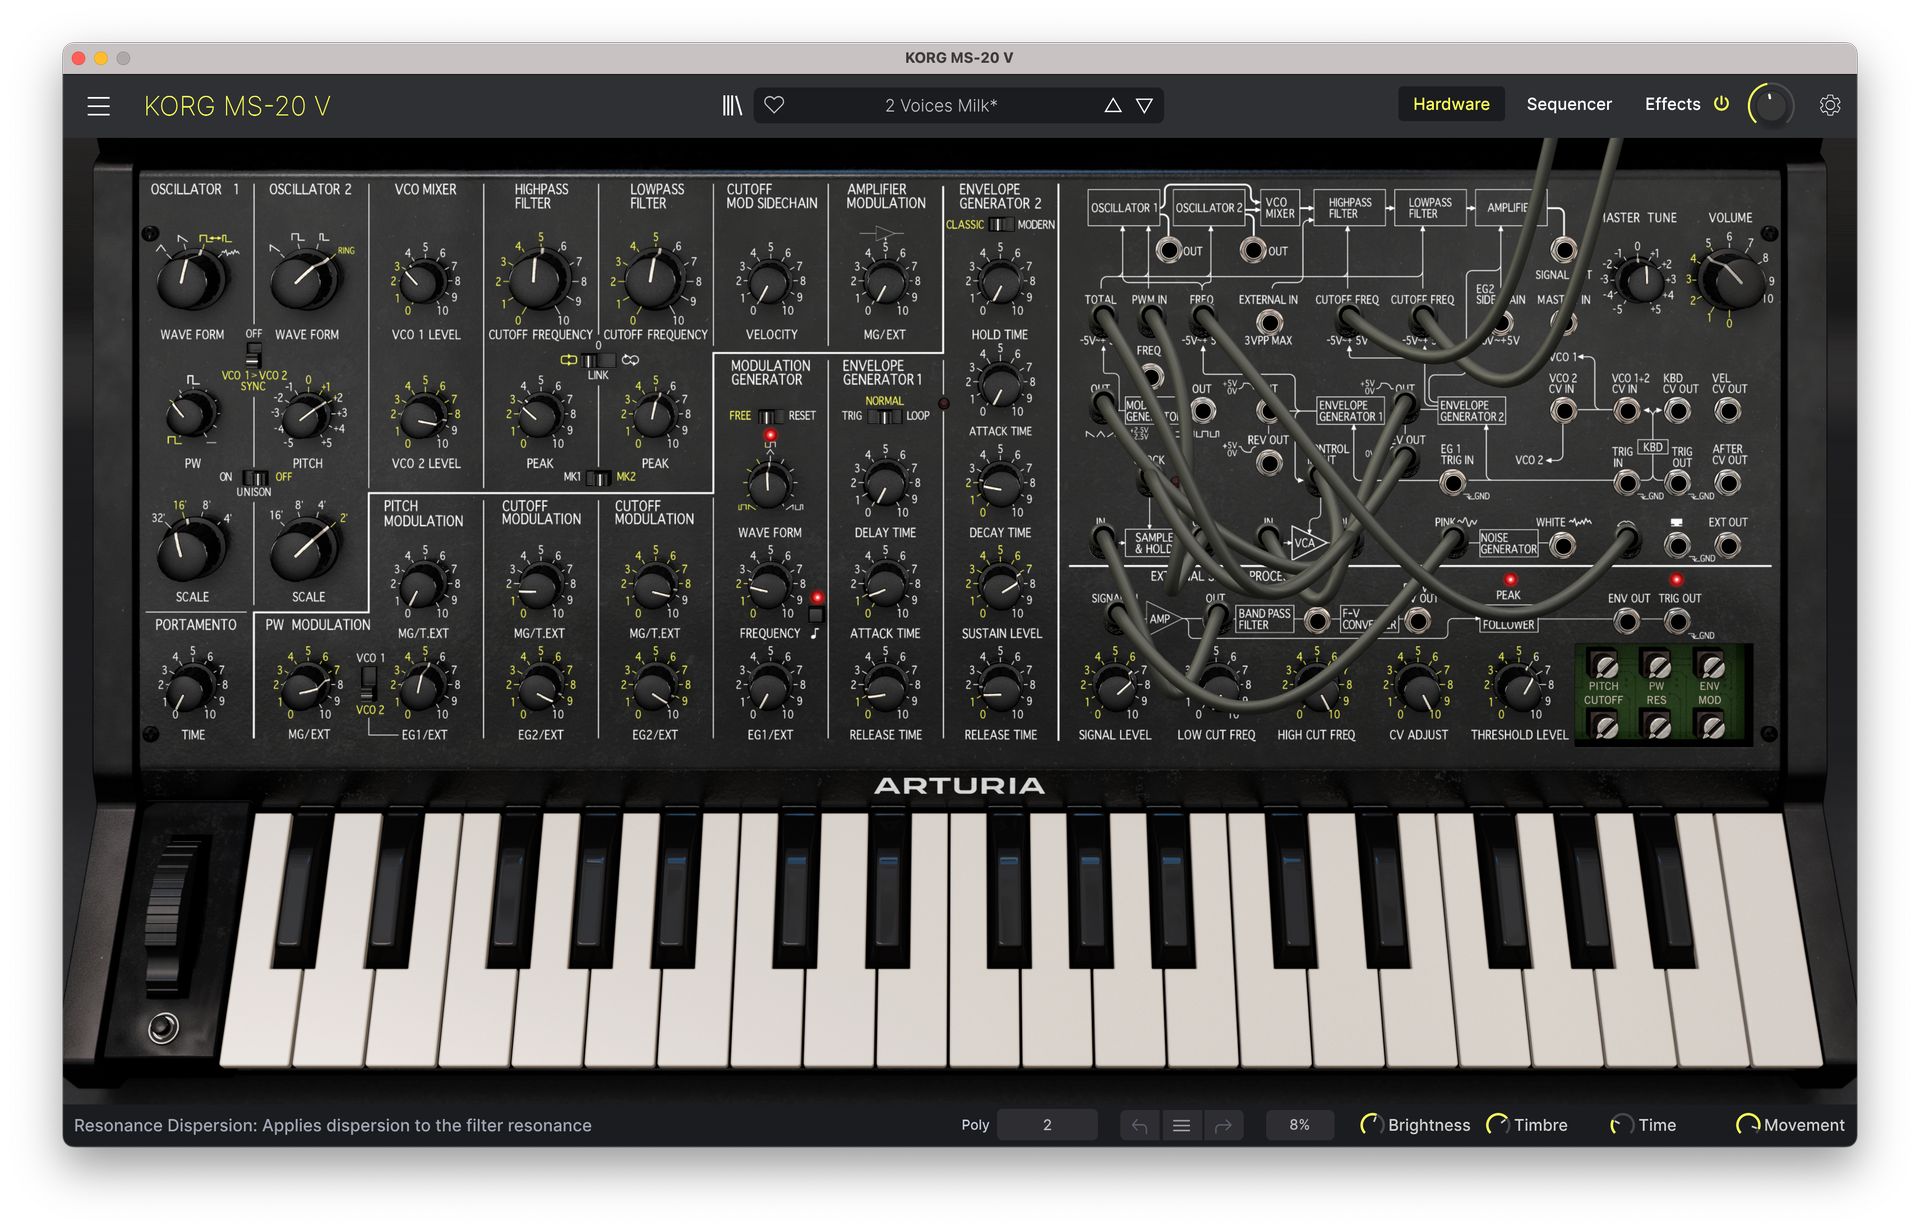Click the undo arrow in the status bar
Screen dimensions: 1920x1230
pos(1140,1125)
